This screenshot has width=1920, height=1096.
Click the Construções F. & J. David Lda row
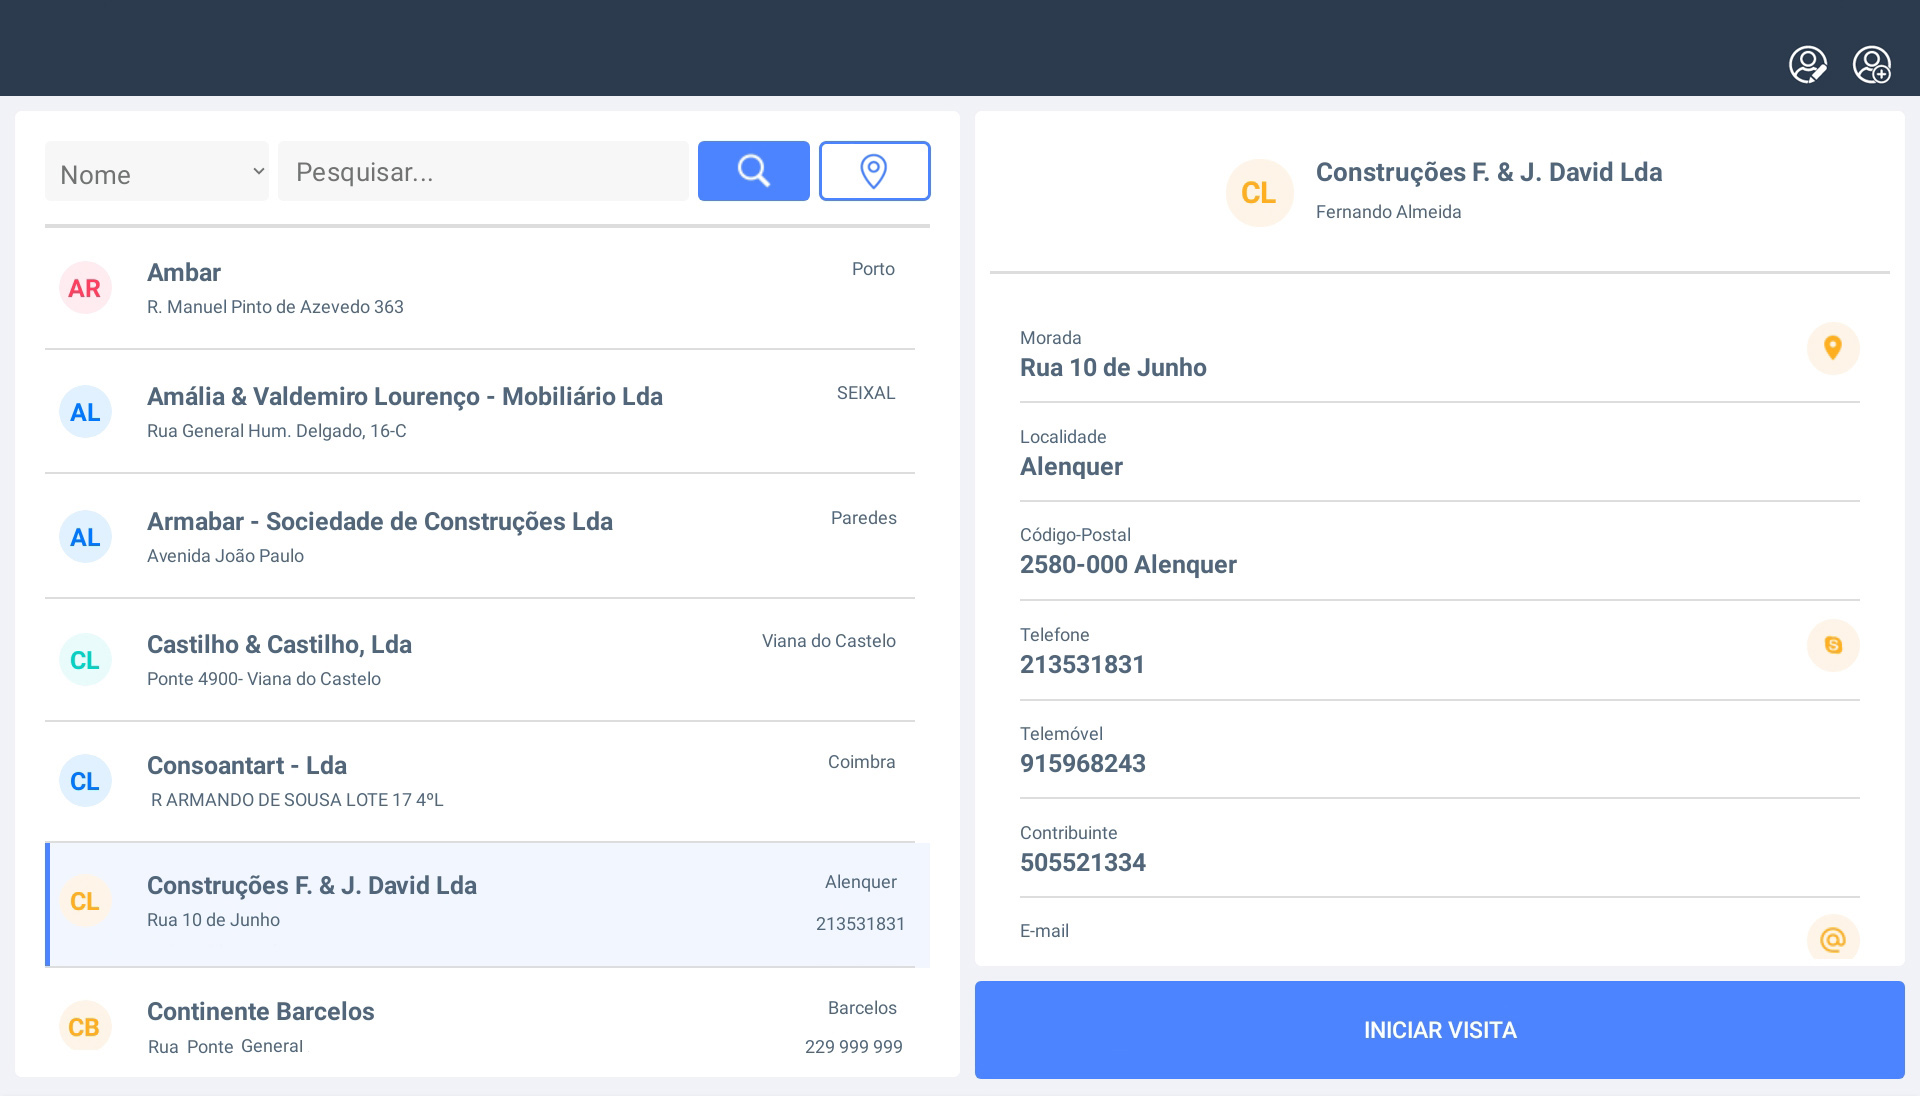tap(480, 902)
